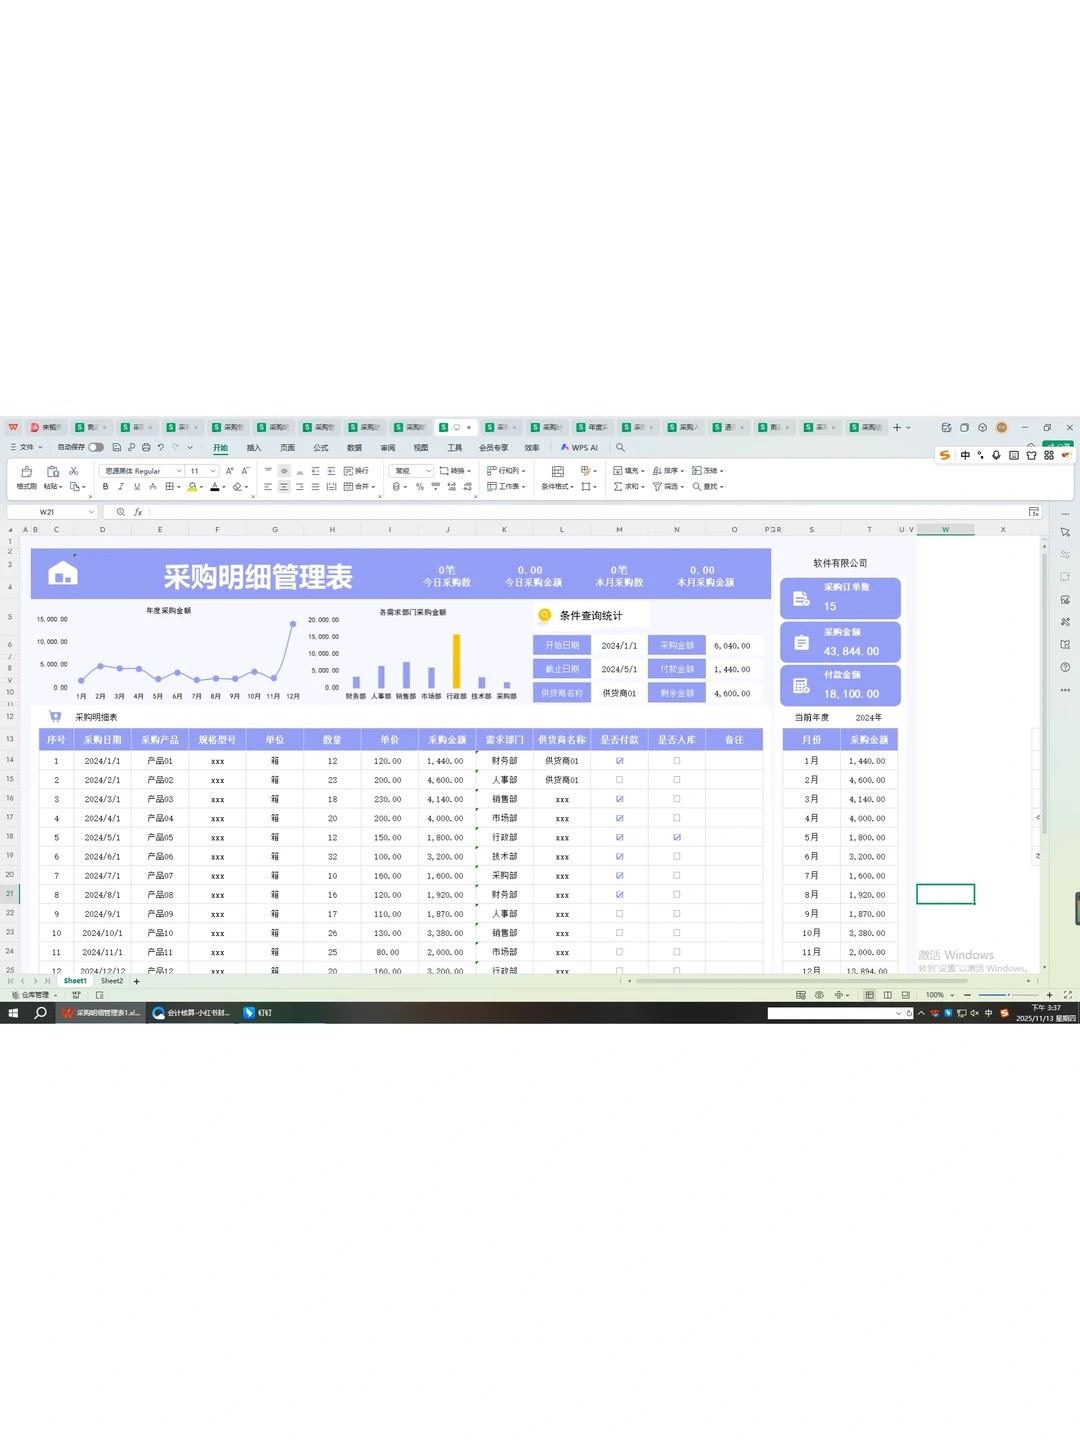Toggle Italic formatting

[x=121, y=487]
